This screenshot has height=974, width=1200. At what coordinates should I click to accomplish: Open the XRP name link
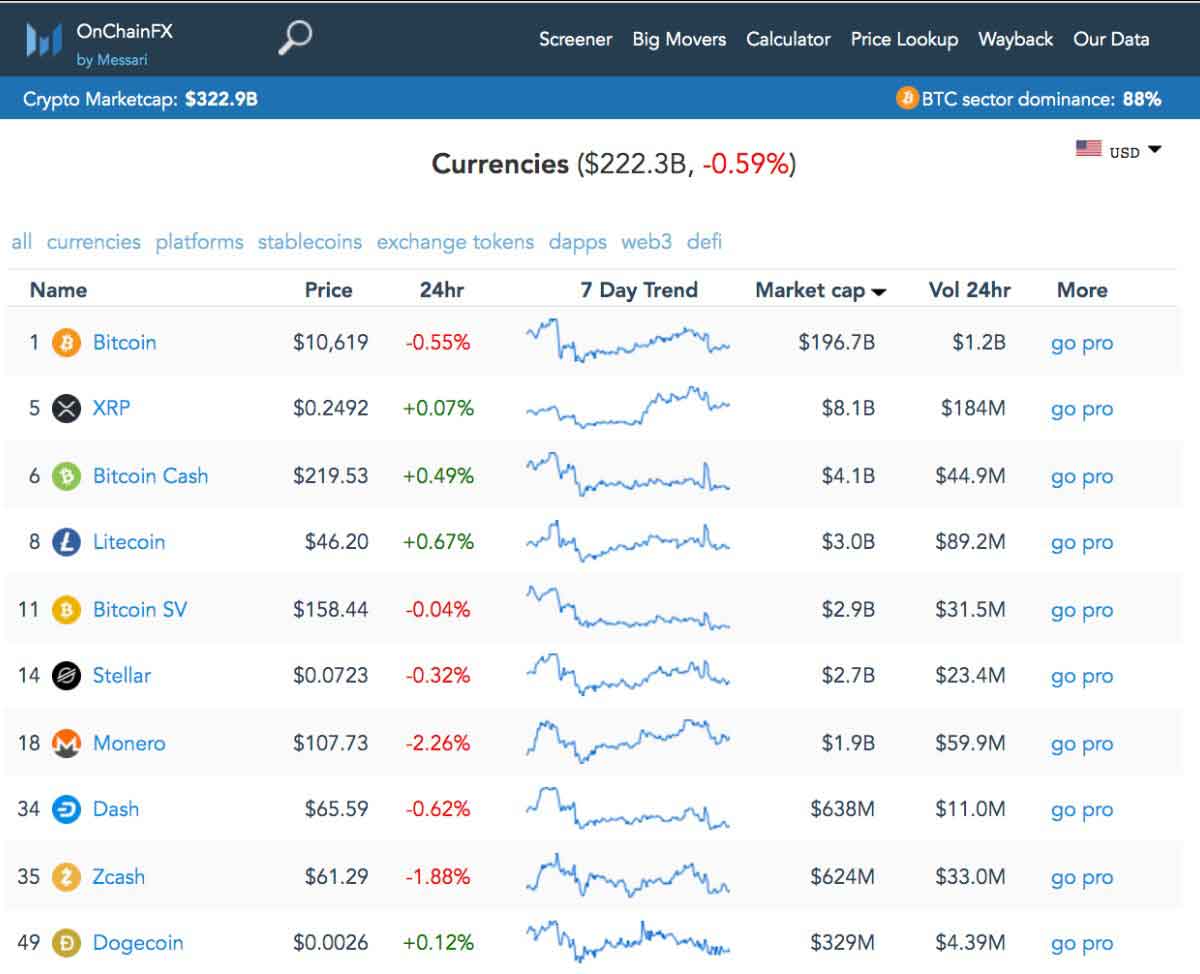pyautogui.click(x=111, y=408)
